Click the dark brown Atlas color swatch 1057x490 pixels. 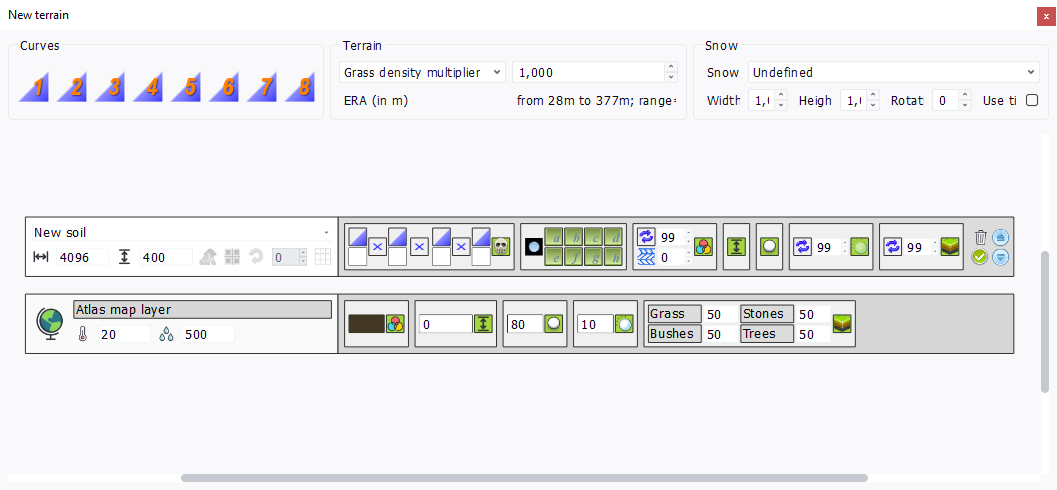365,324
